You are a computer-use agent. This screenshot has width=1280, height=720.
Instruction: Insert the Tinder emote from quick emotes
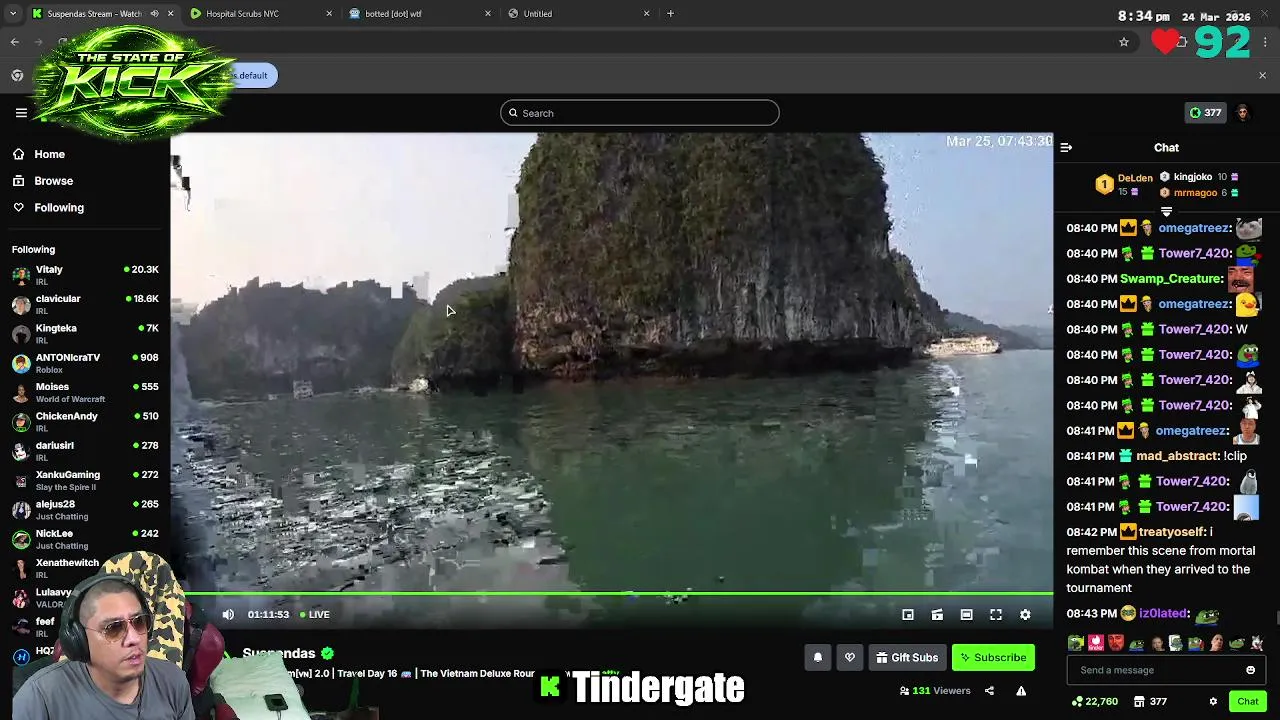1096,643
